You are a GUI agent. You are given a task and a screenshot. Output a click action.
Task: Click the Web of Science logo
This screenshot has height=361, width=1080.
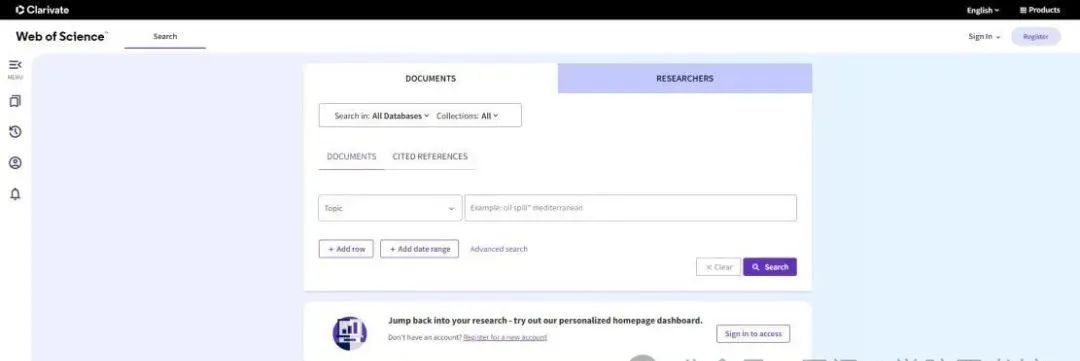pyautogui.click(x=61, y=37)
